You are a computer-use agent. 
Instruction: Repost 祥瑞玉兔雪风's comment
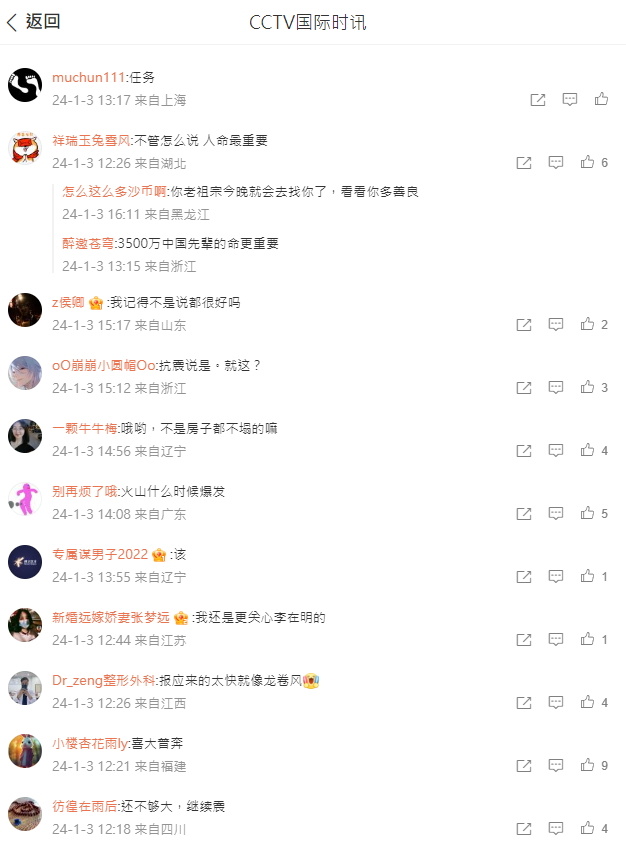coord(524,163)
